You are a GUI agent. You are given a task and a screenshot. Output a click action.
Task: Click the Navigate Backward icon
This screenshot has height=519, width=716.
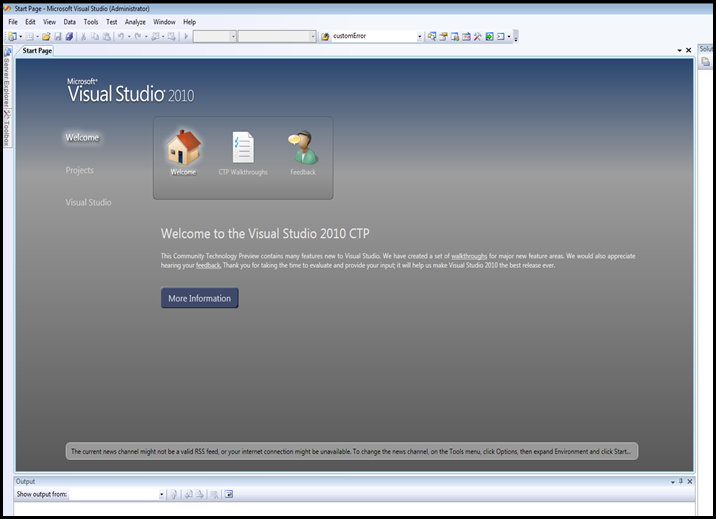(155, 36)
